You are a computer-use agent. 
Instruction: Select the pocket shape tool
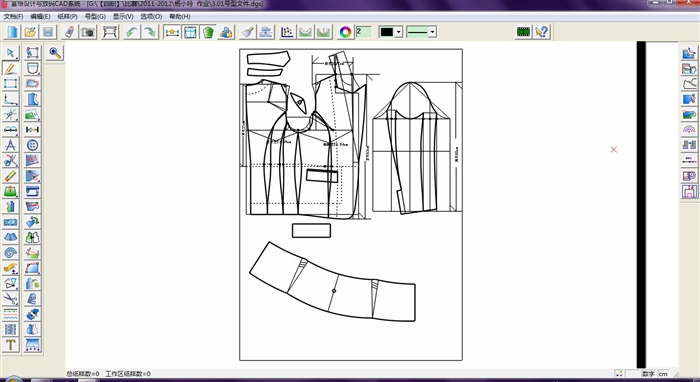[x=33, y=68]
